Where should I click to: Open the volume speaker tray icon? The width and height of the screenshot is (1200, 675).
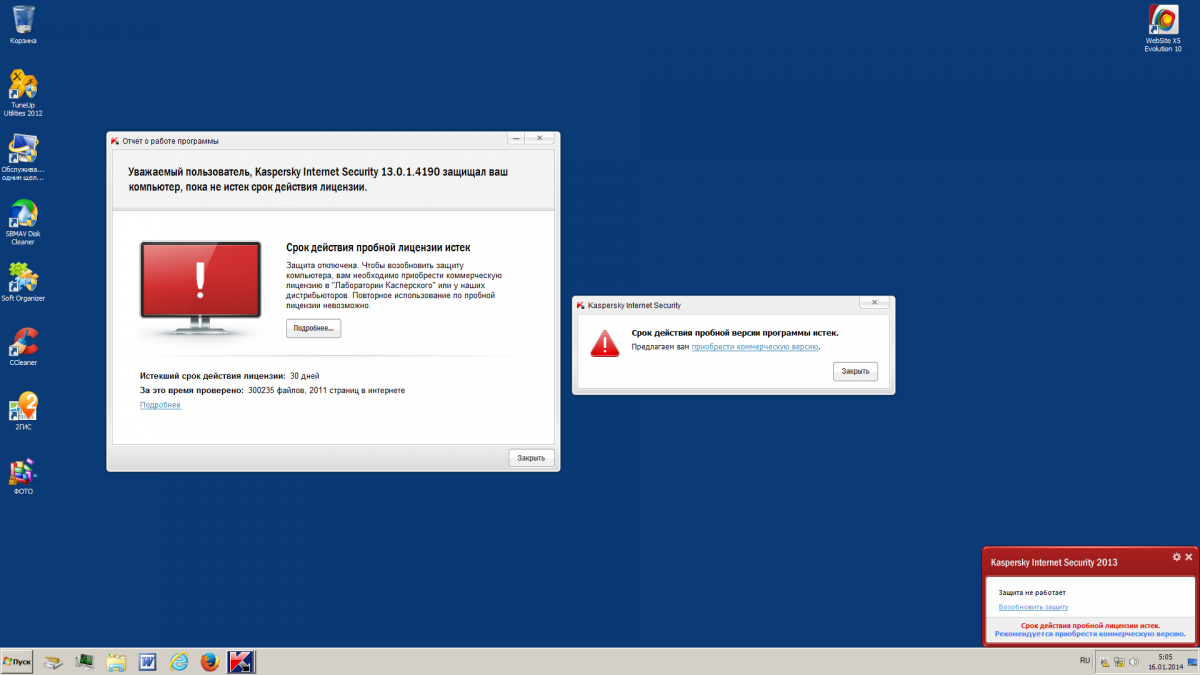click(1135, 662)
